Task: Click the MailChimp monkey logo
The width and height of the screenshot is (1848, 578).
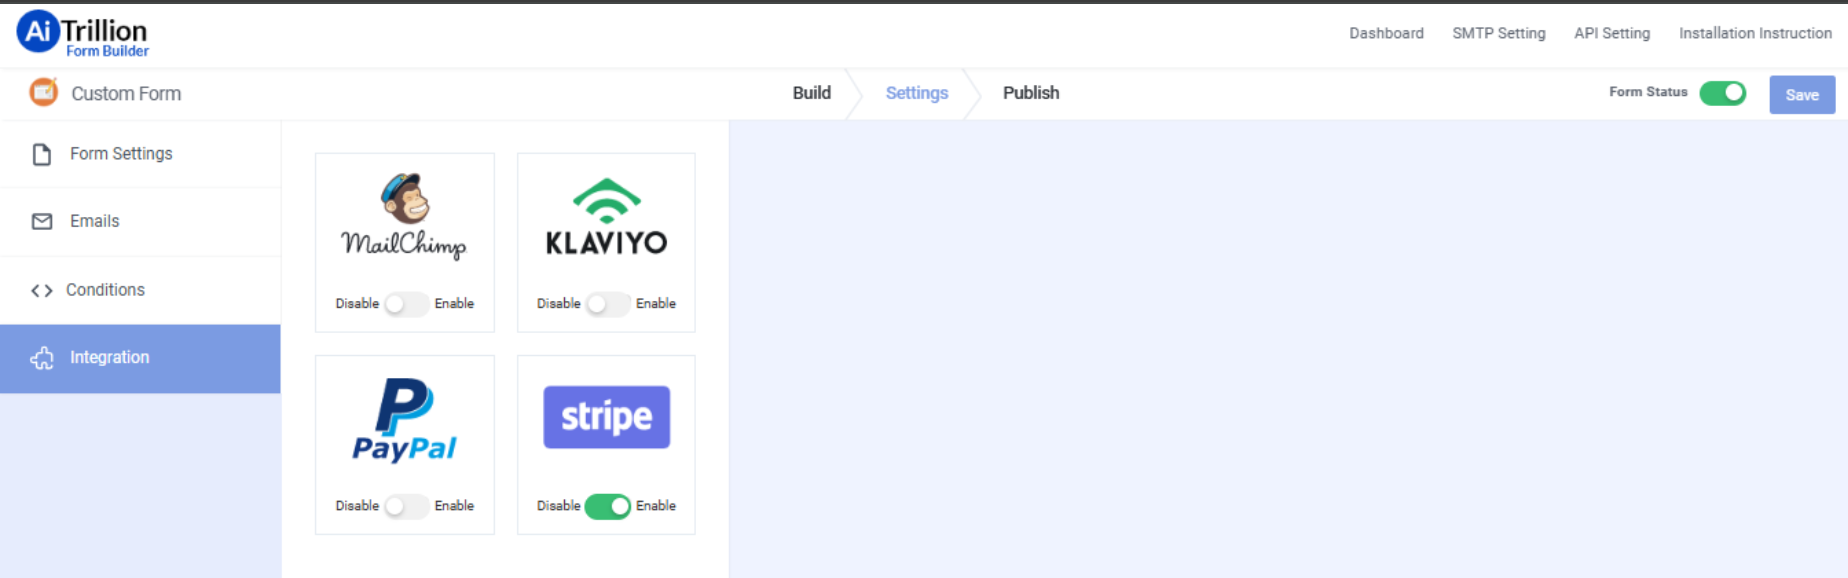Action: coord(404,216)
